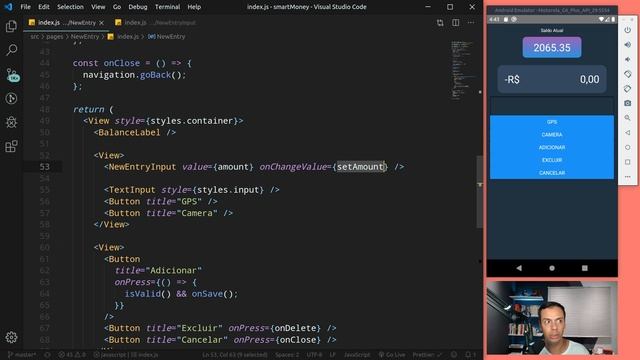
Task: Tap the ADICIONAR button in the app
Action: (x=552, y=147)
